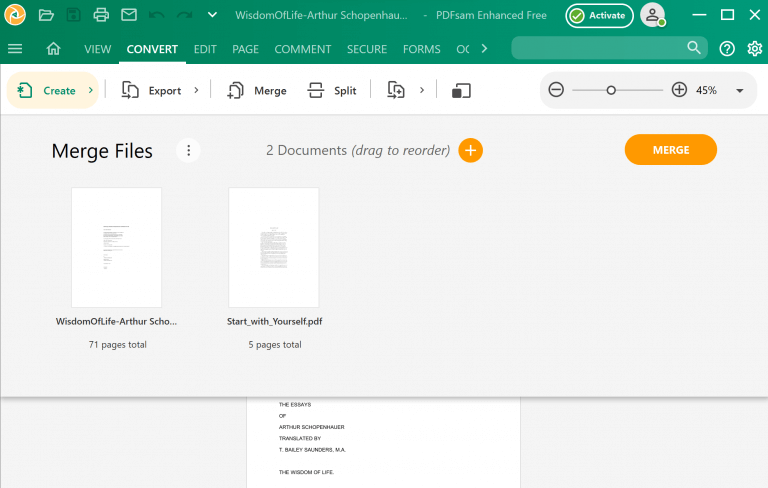
Task: Click the 5 pages total label
Action: click(x=275, y=344)
